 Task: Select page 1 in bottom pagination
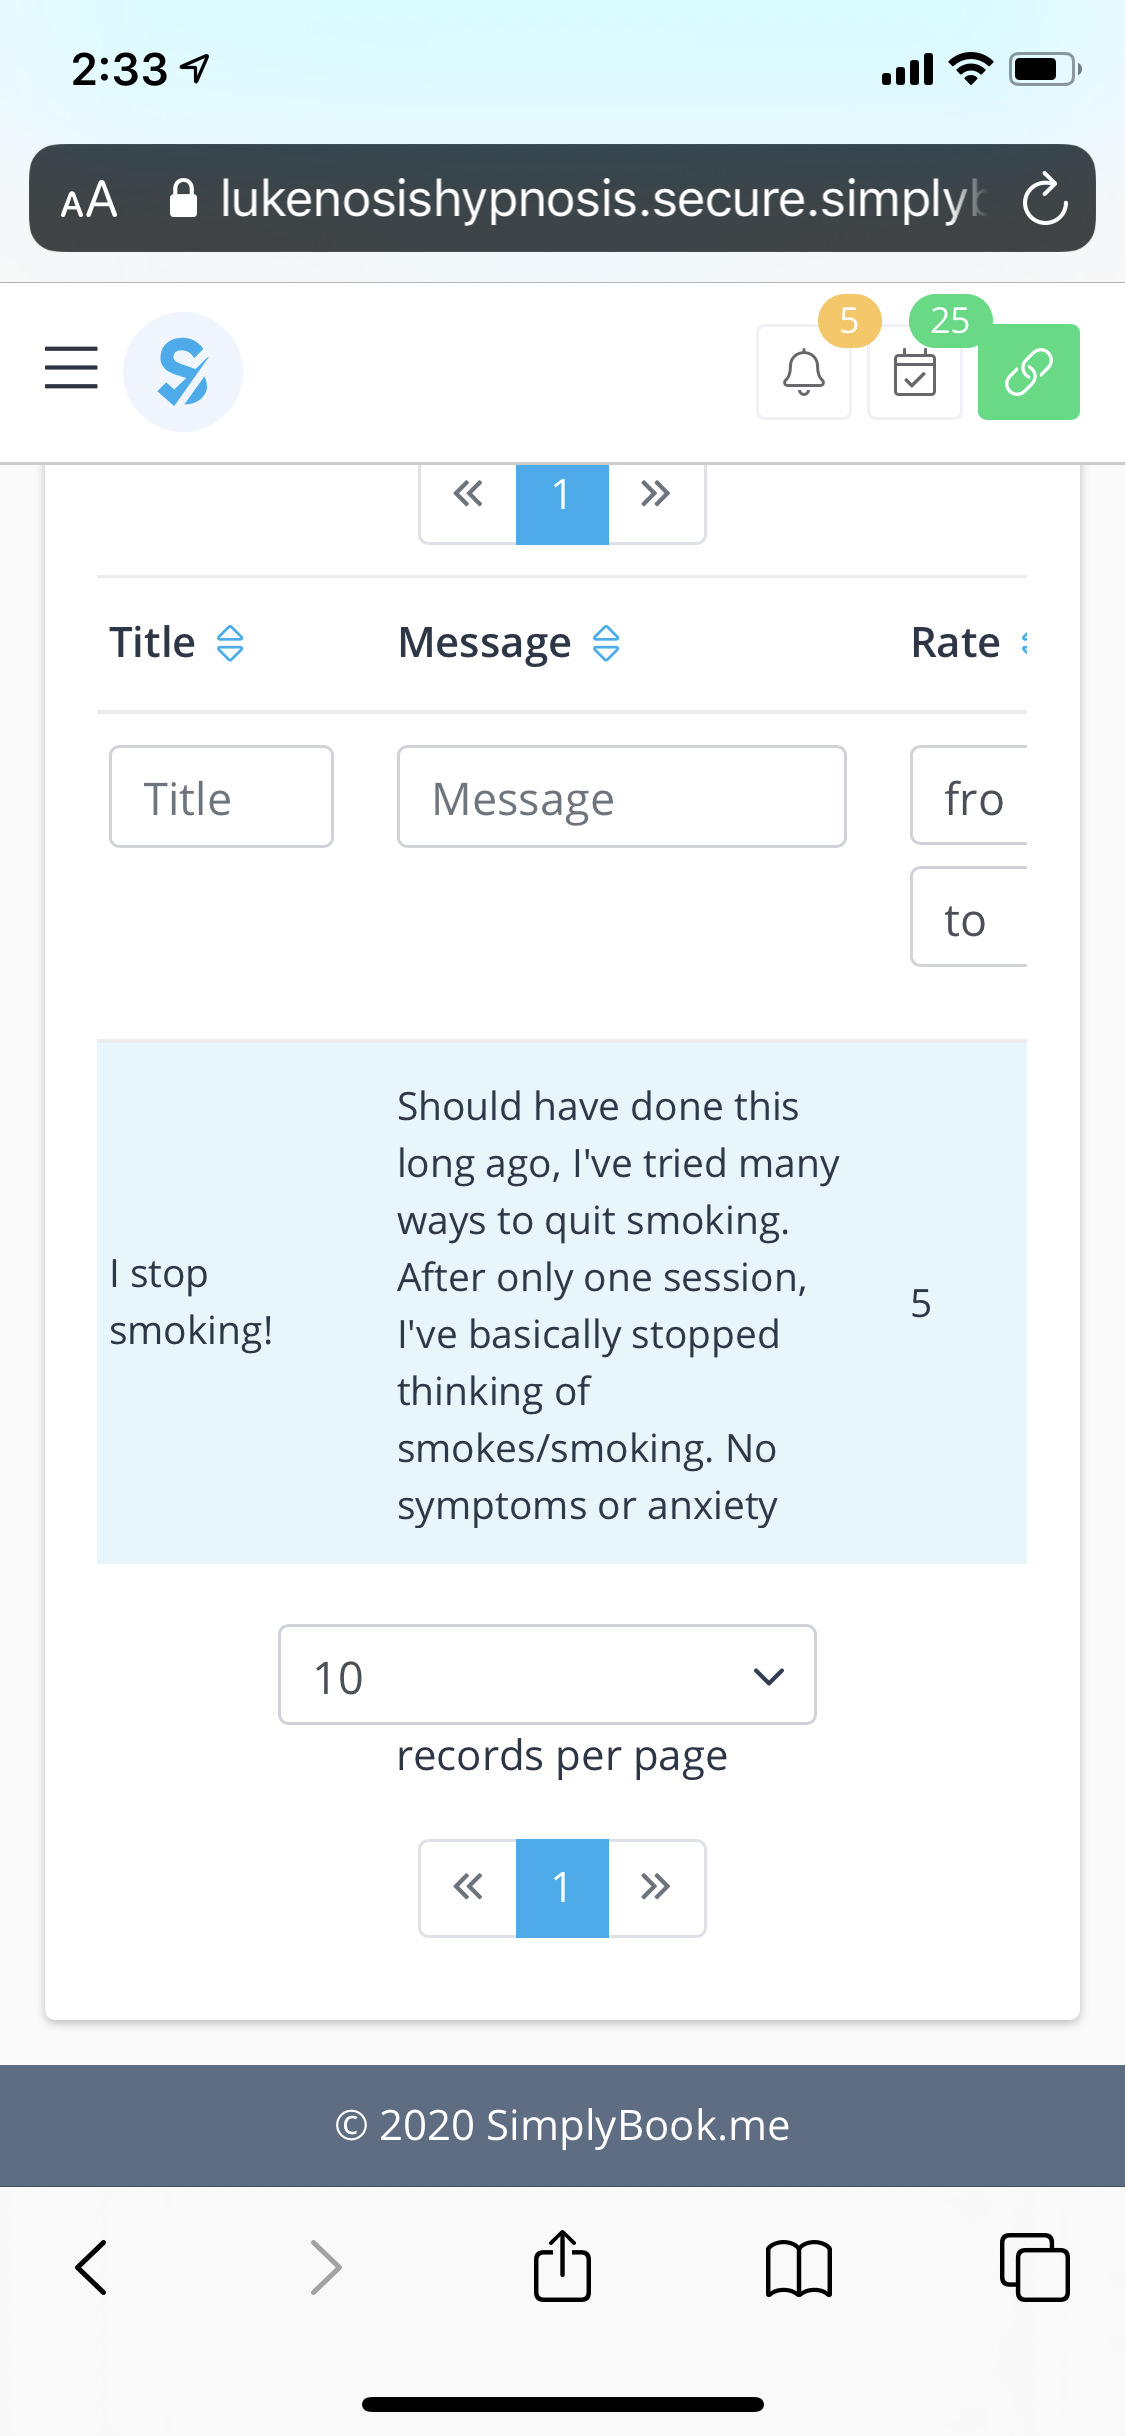[562, 1888]
